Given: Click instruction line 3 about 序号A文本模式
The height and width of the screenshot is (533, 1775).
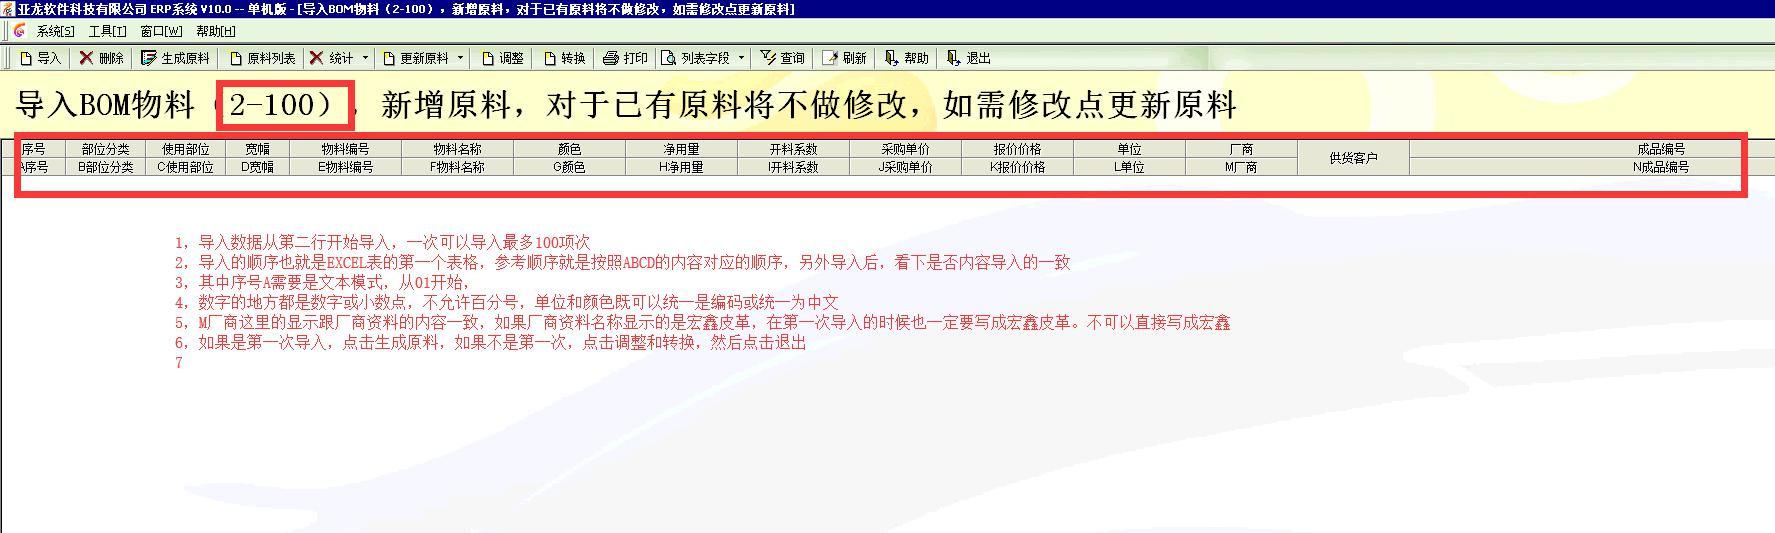Looking at the screenshot, I should coord(322,282).
